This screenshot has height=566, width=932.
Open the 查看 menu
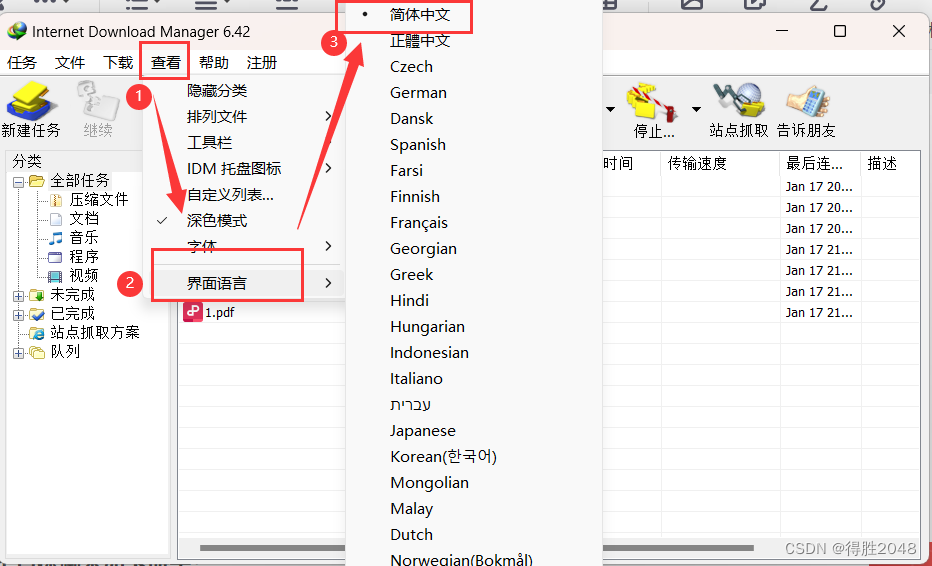[x=165, y=62]
